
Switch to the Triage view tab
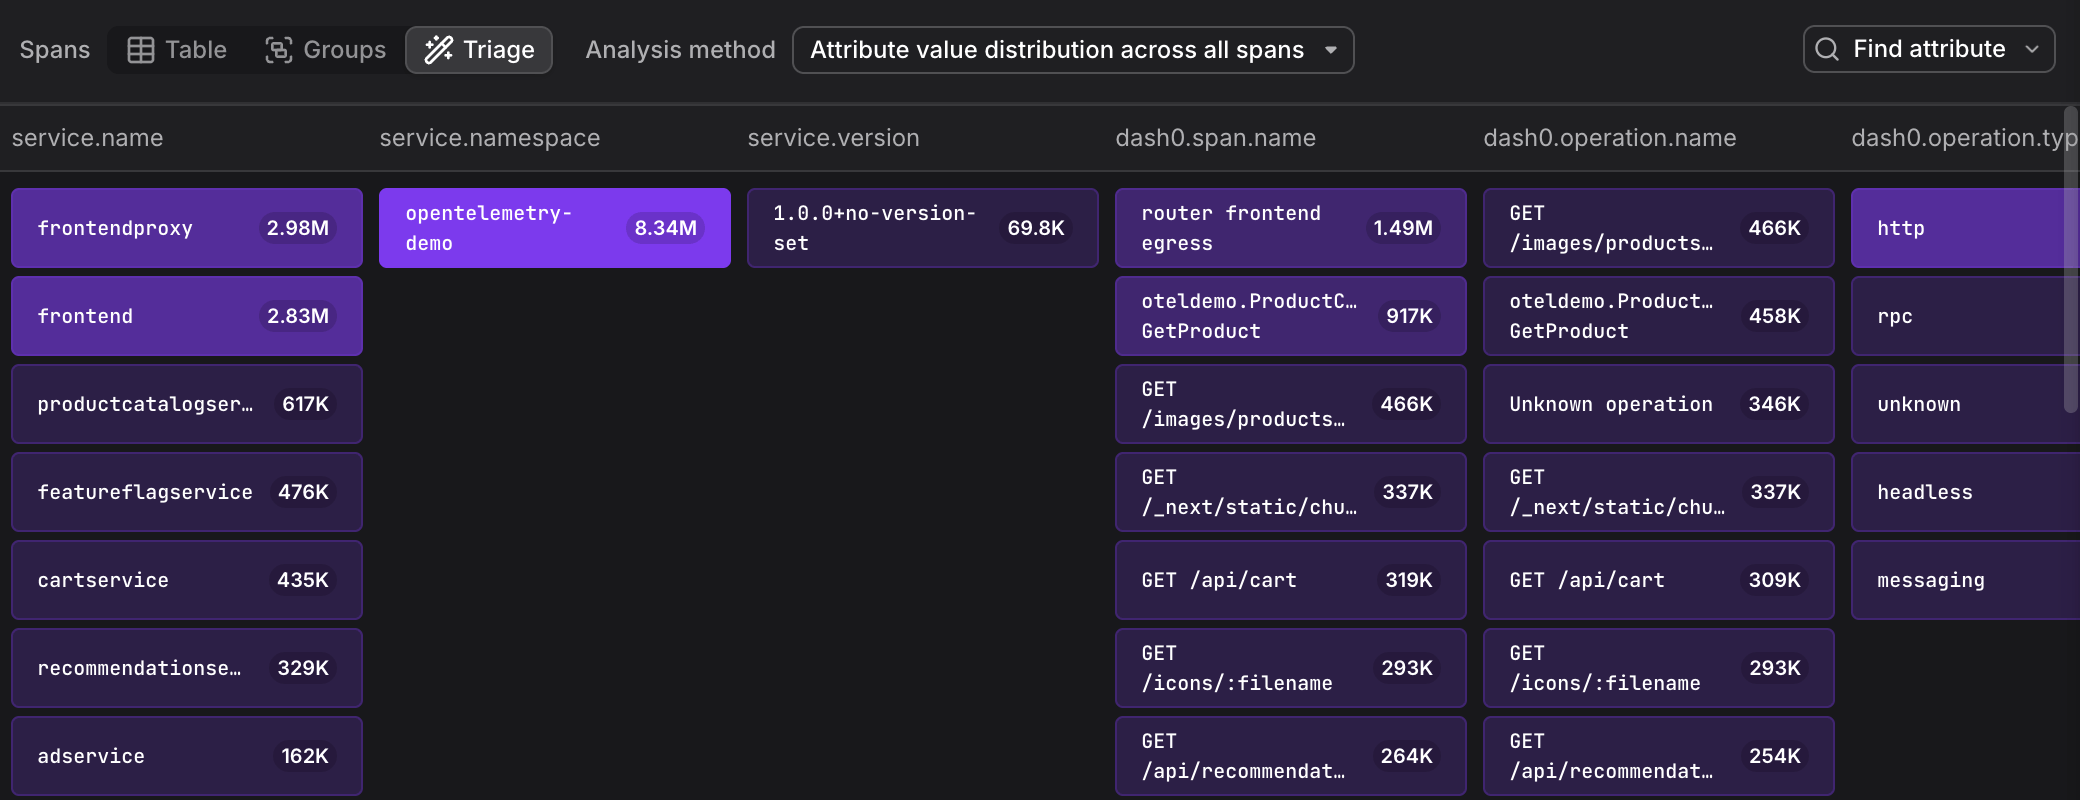click(x=479, y=50)
